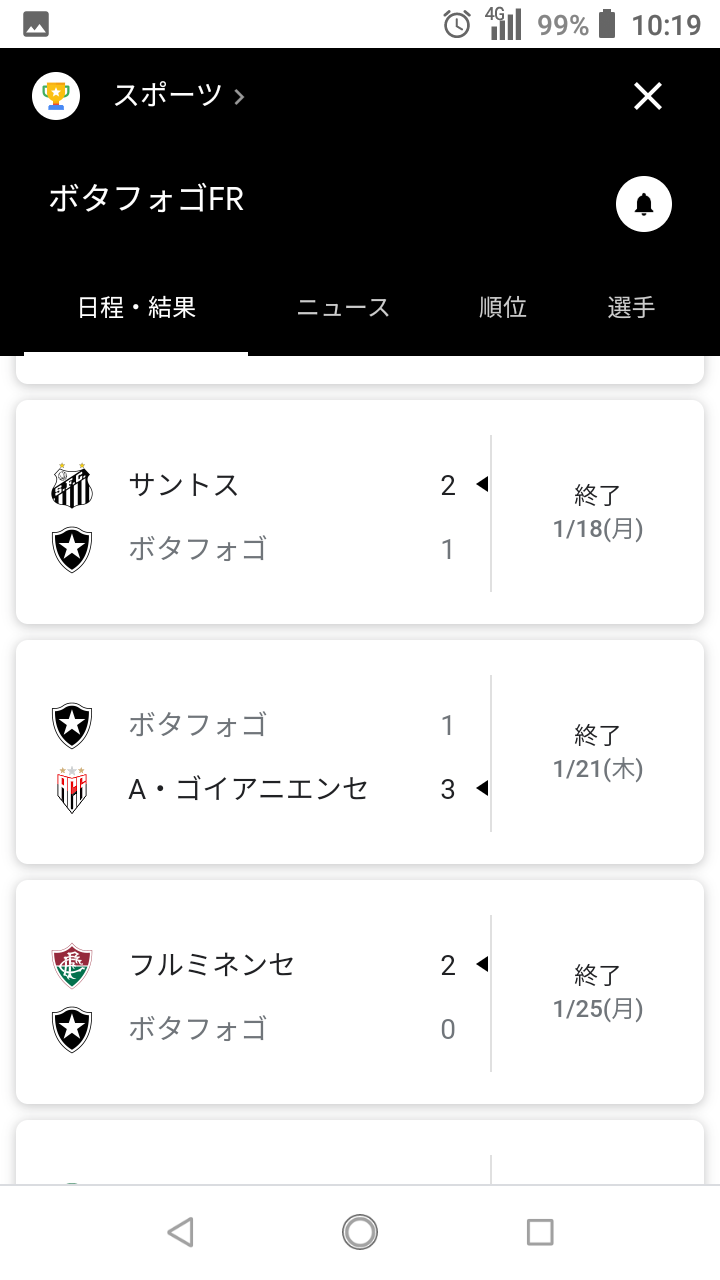Open the サントス team name link
This screenshot has height=1280, width=720.
tap(184, 485)
